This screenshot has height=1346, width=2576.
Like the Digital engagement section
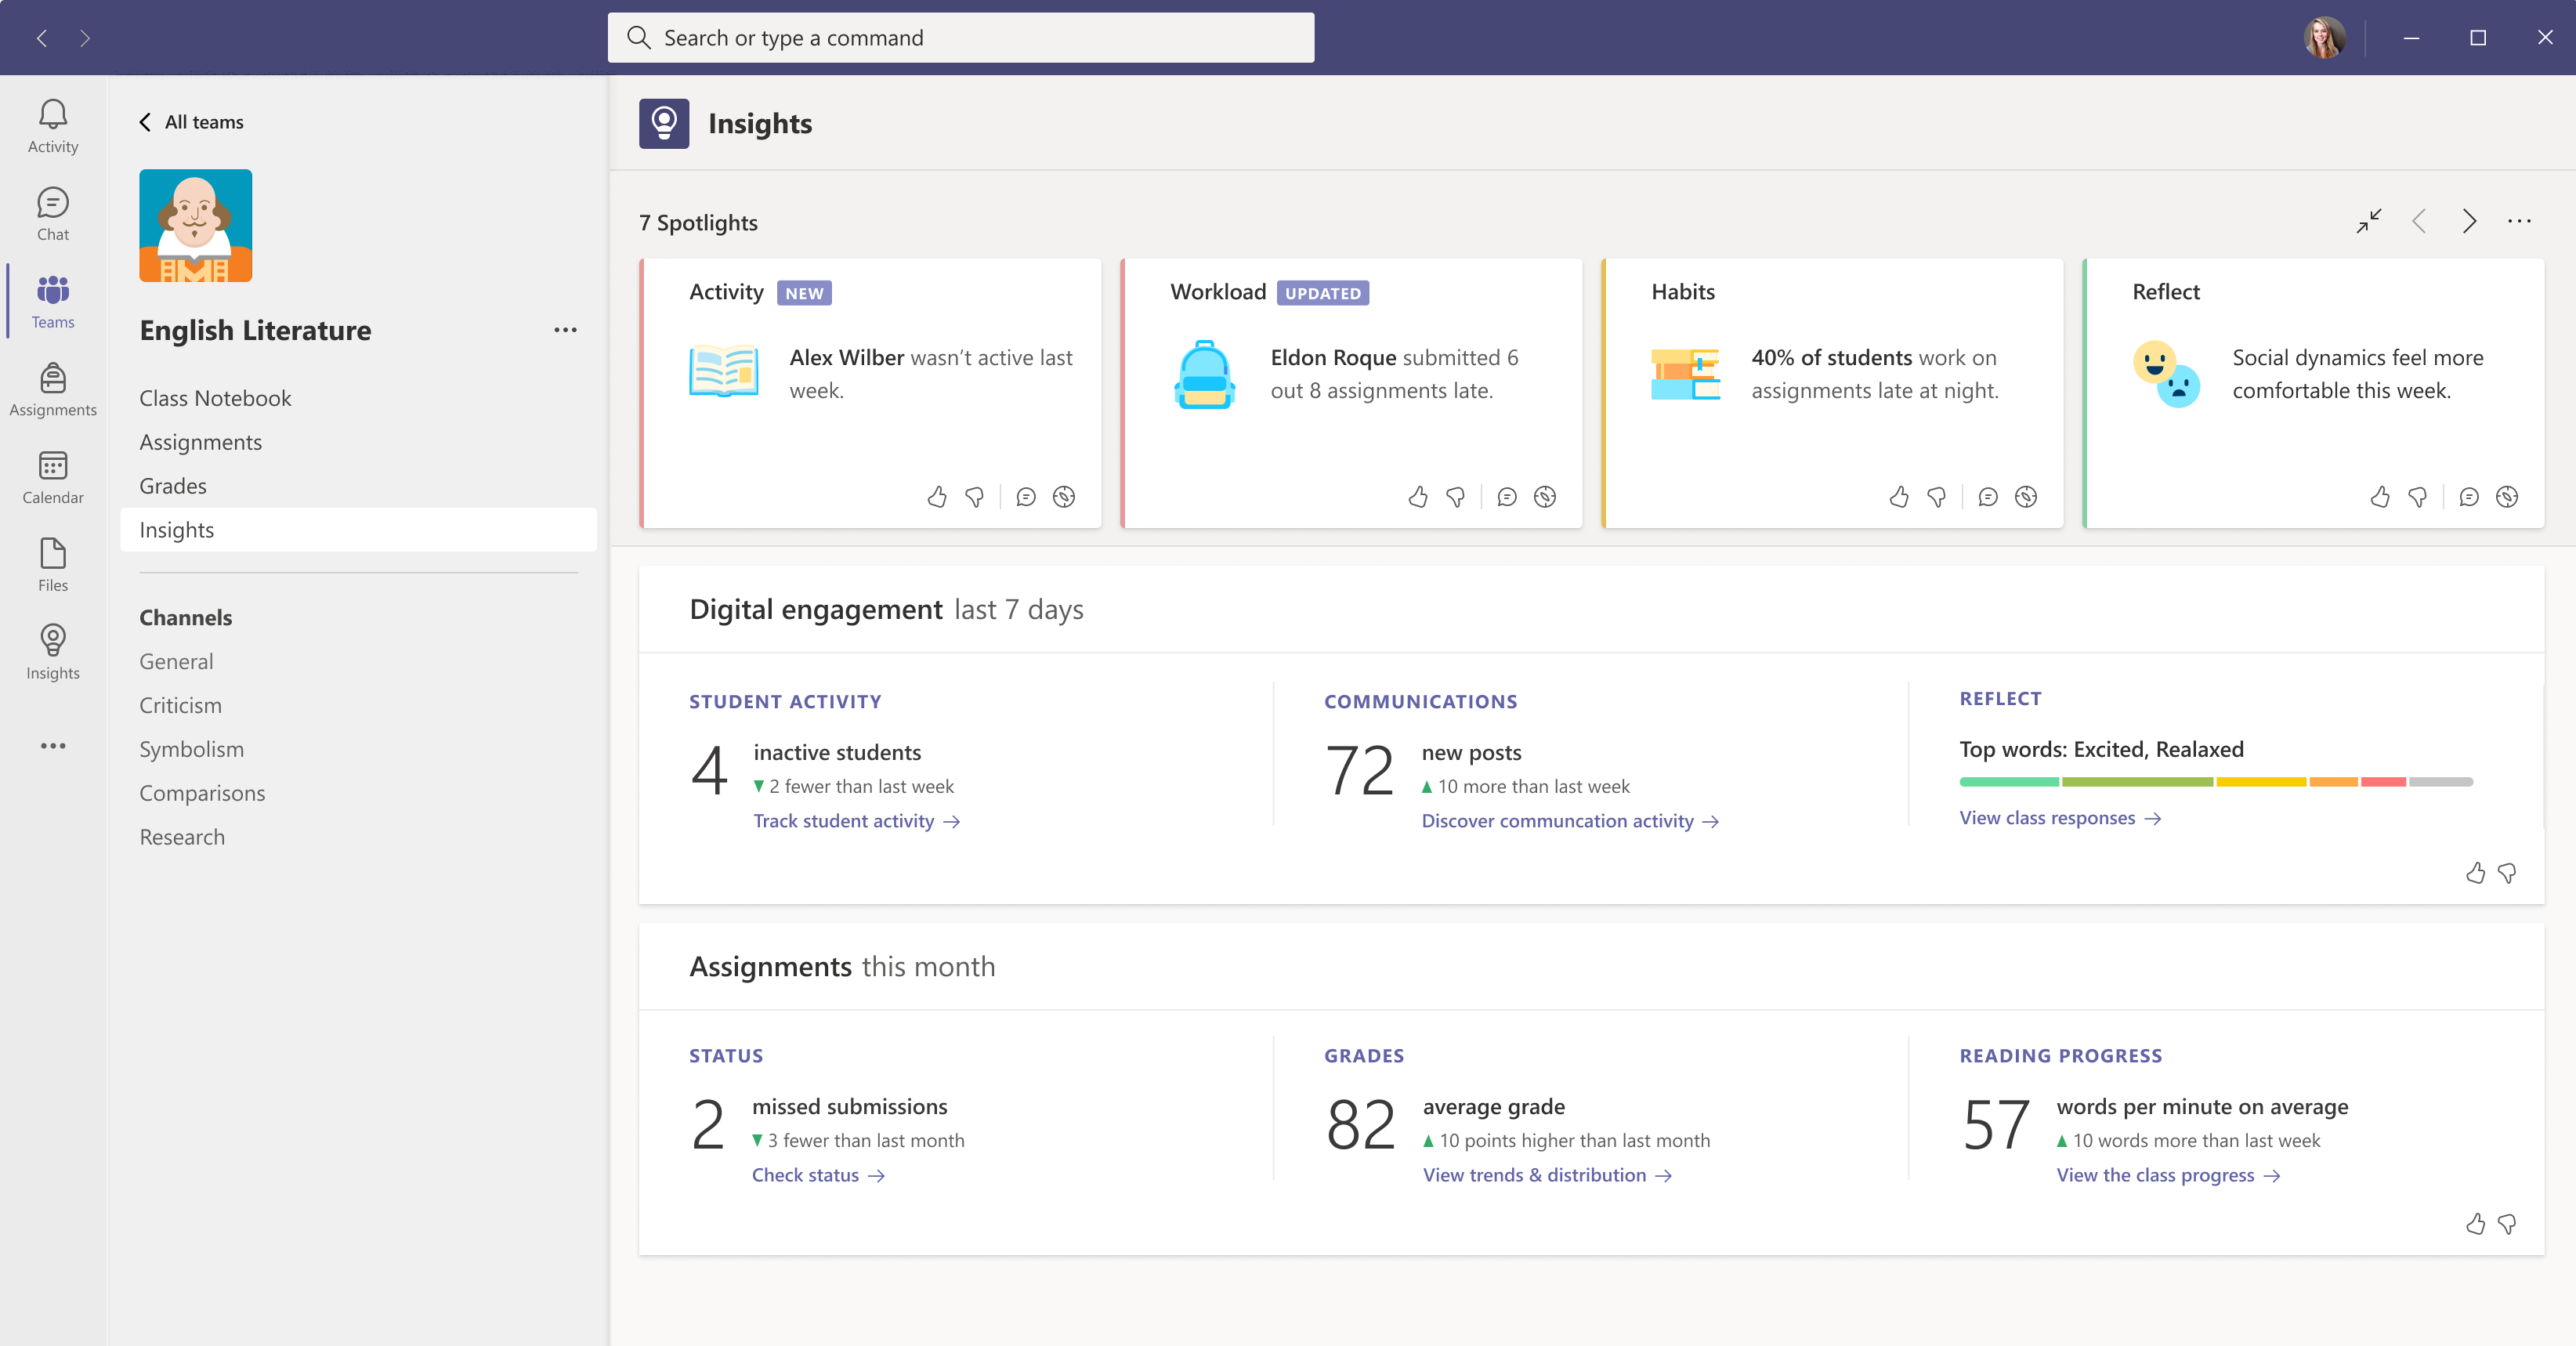click(2475, 873)
